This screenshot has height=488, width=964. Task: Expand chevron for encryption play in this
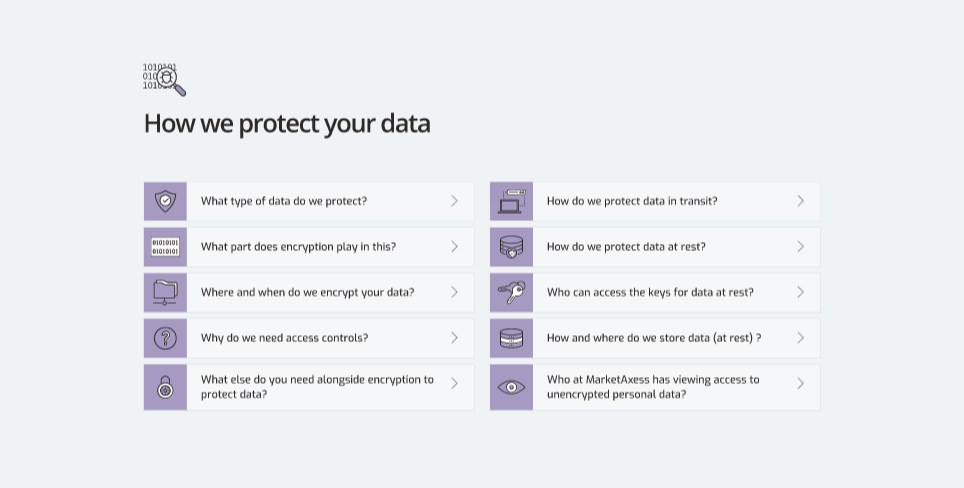454,246
